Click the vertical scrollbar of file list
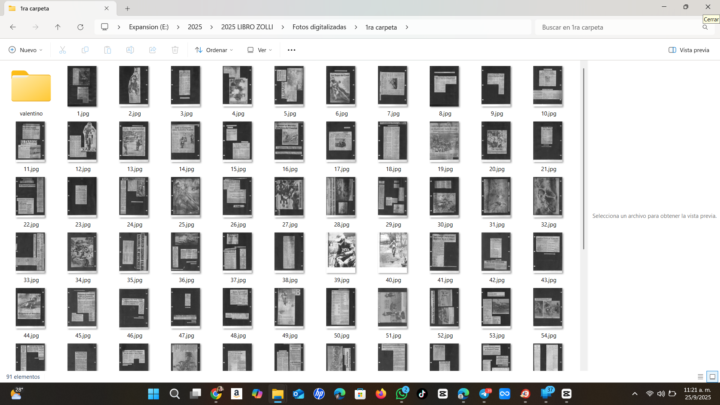 (584, 158)
